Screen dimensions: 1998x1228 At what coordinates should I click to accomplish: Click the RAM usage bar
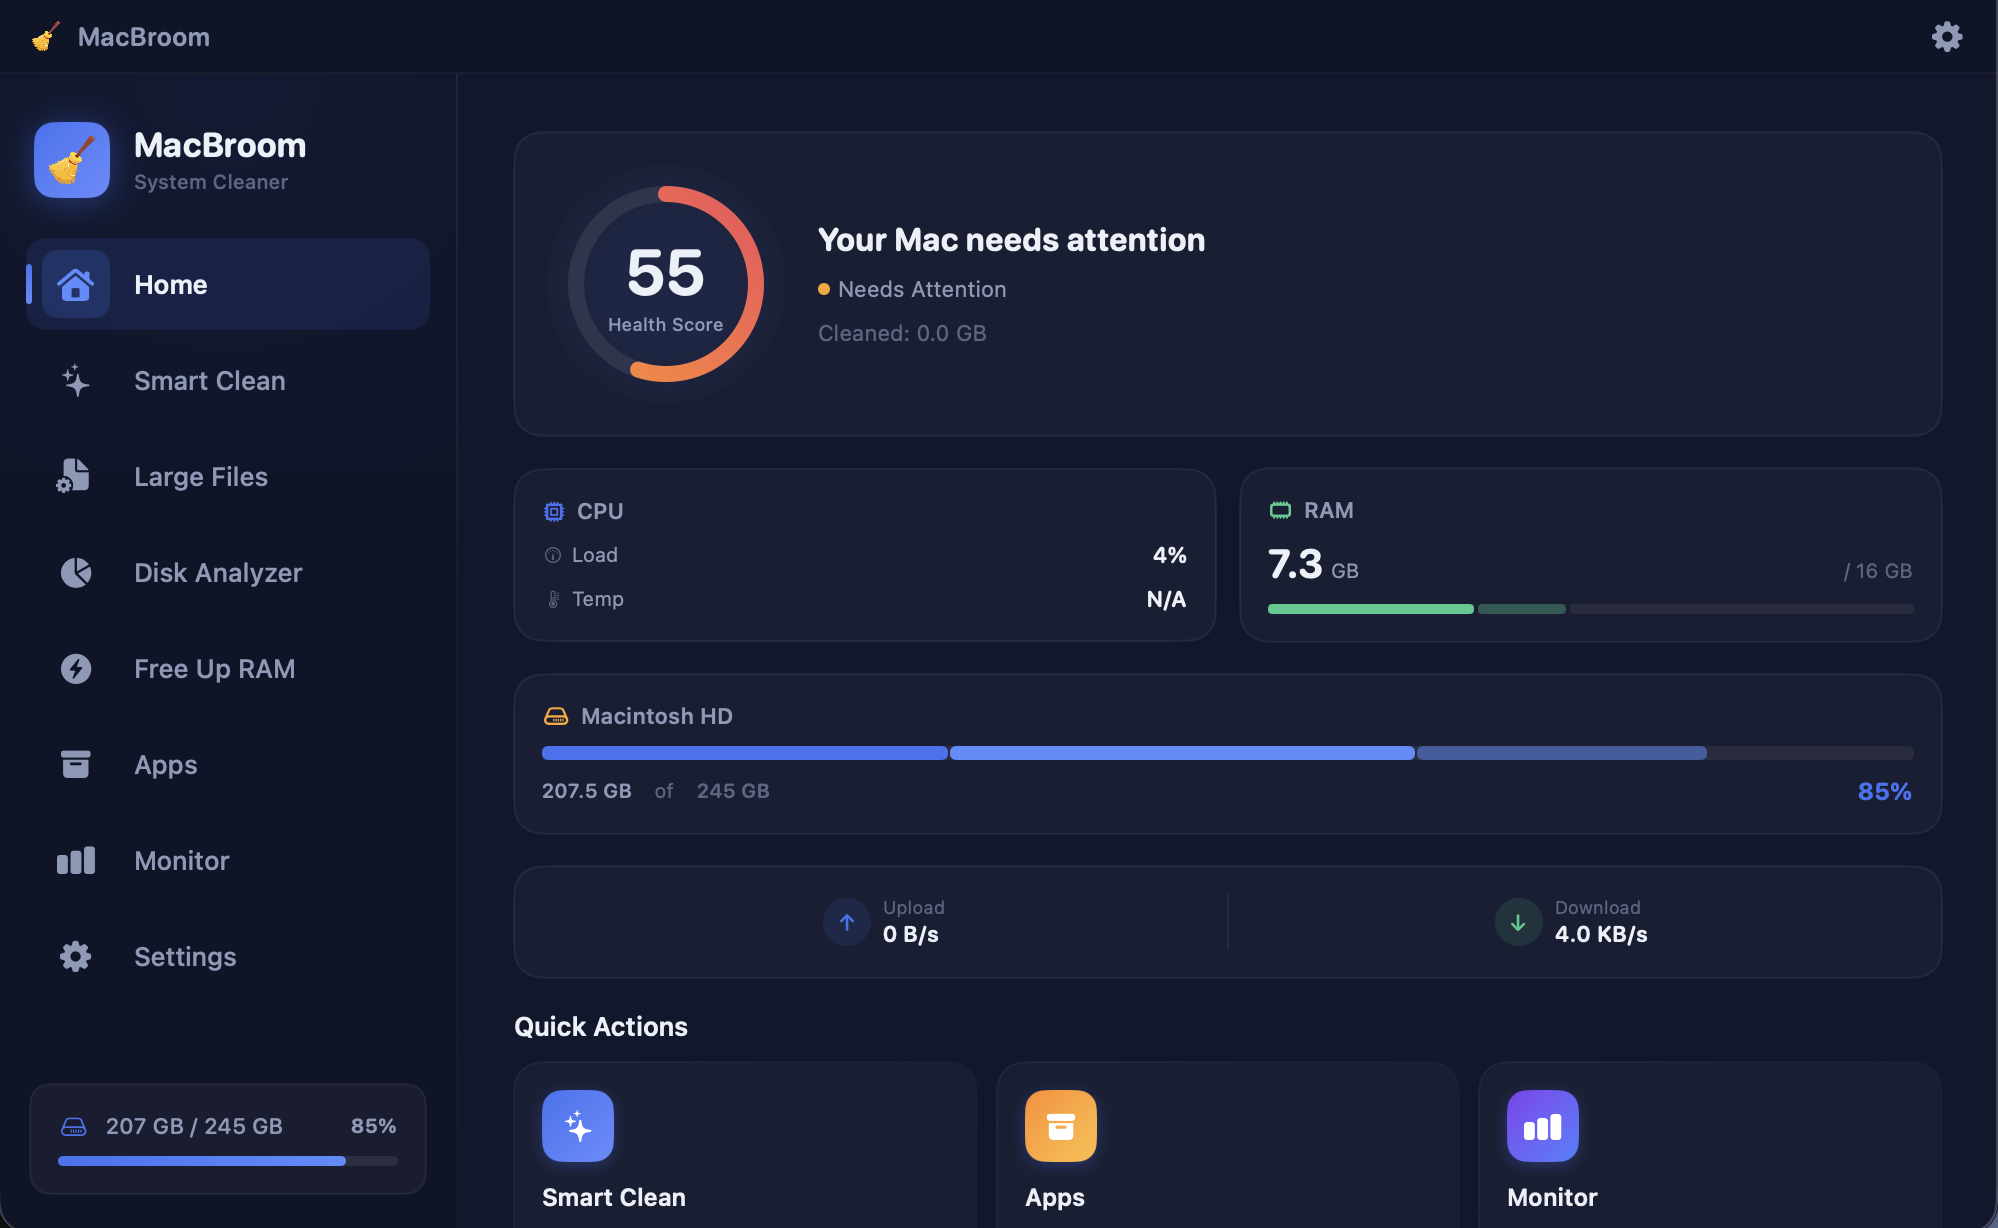(x=1591, y=609)
